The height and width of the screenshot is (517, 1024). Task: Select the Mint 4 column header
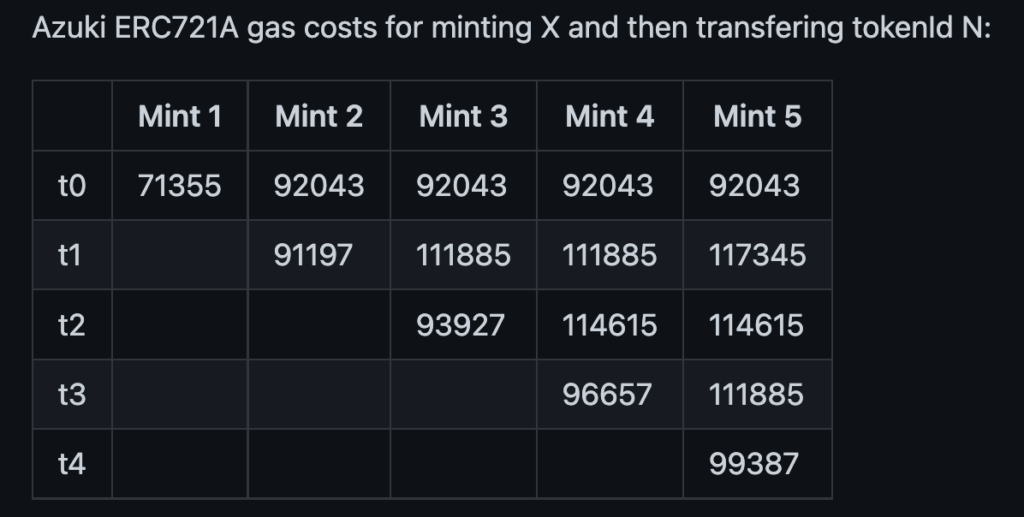pyautogui.click(x=609, y=117)
